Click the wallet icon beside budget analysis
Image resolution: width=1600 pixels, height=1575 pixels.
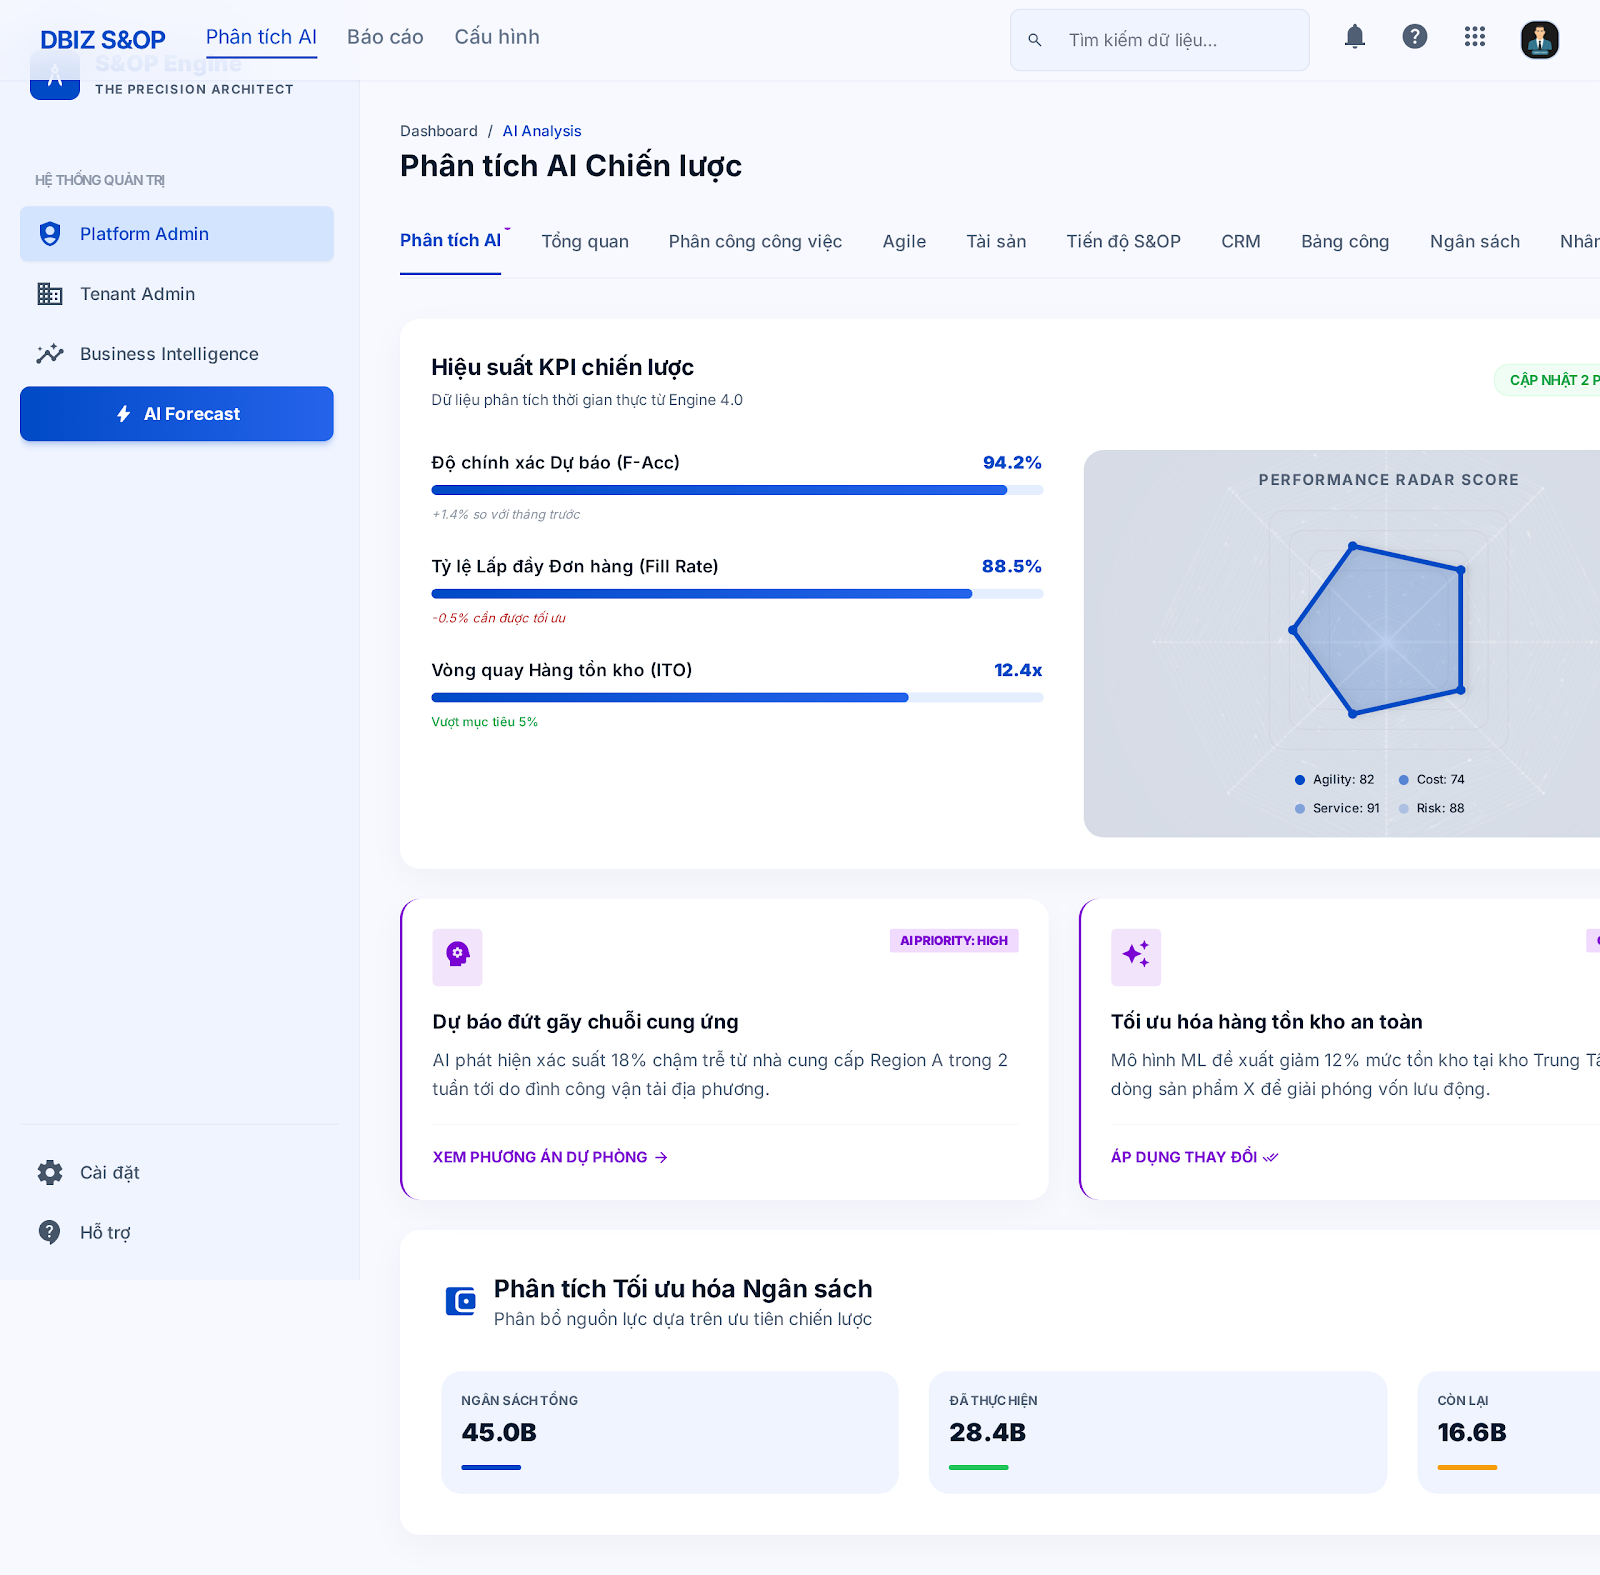(x=460, y=1301)
